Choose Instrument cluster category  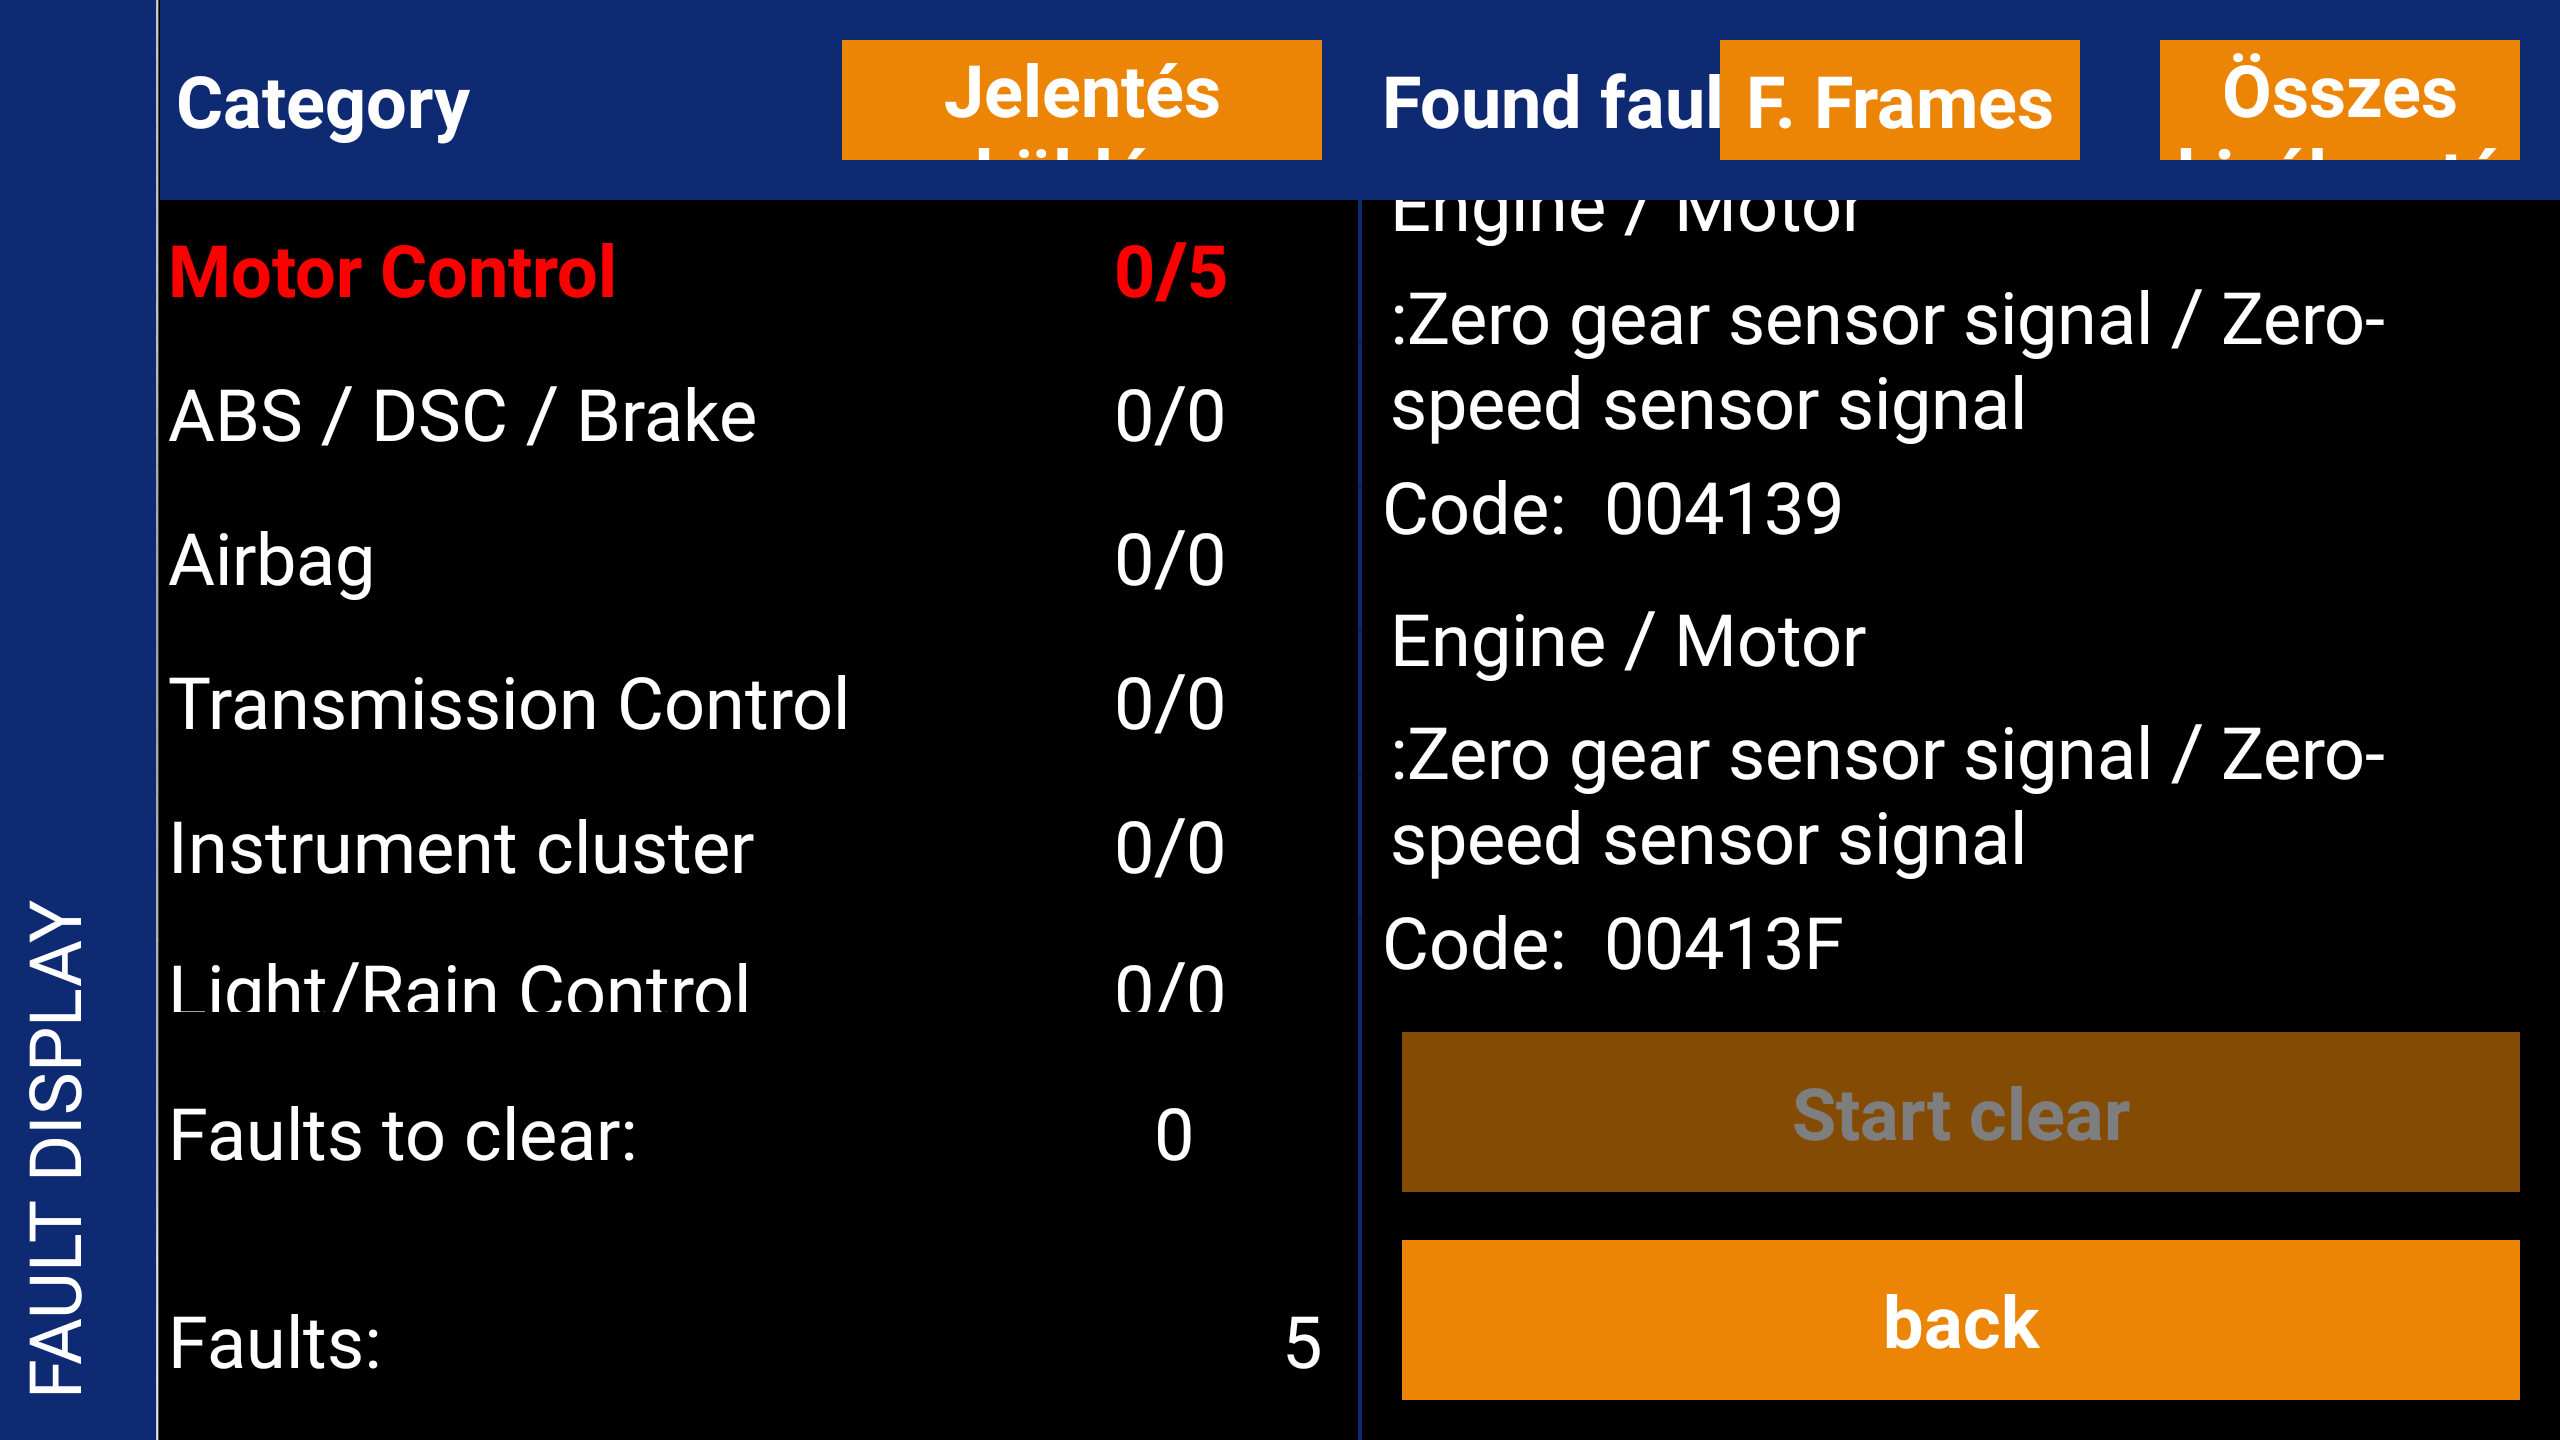[x=700, y=848]
